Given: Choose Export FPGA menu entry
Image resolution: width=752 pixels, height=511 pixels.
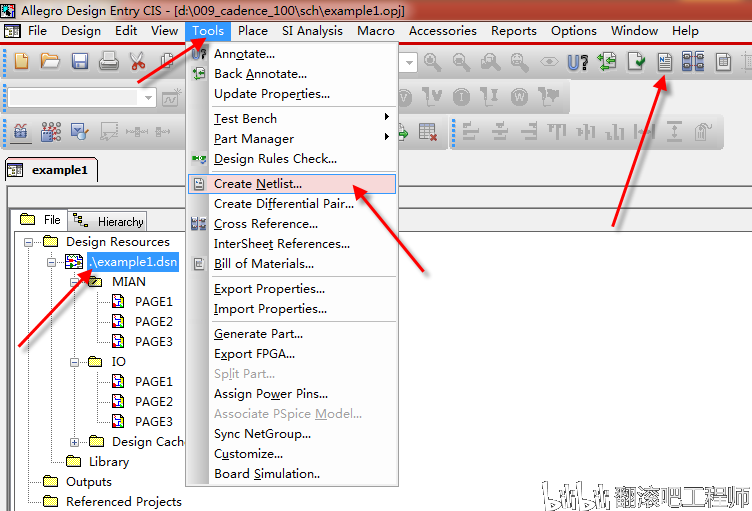Looking at the screenshot, I should point(293,354).
